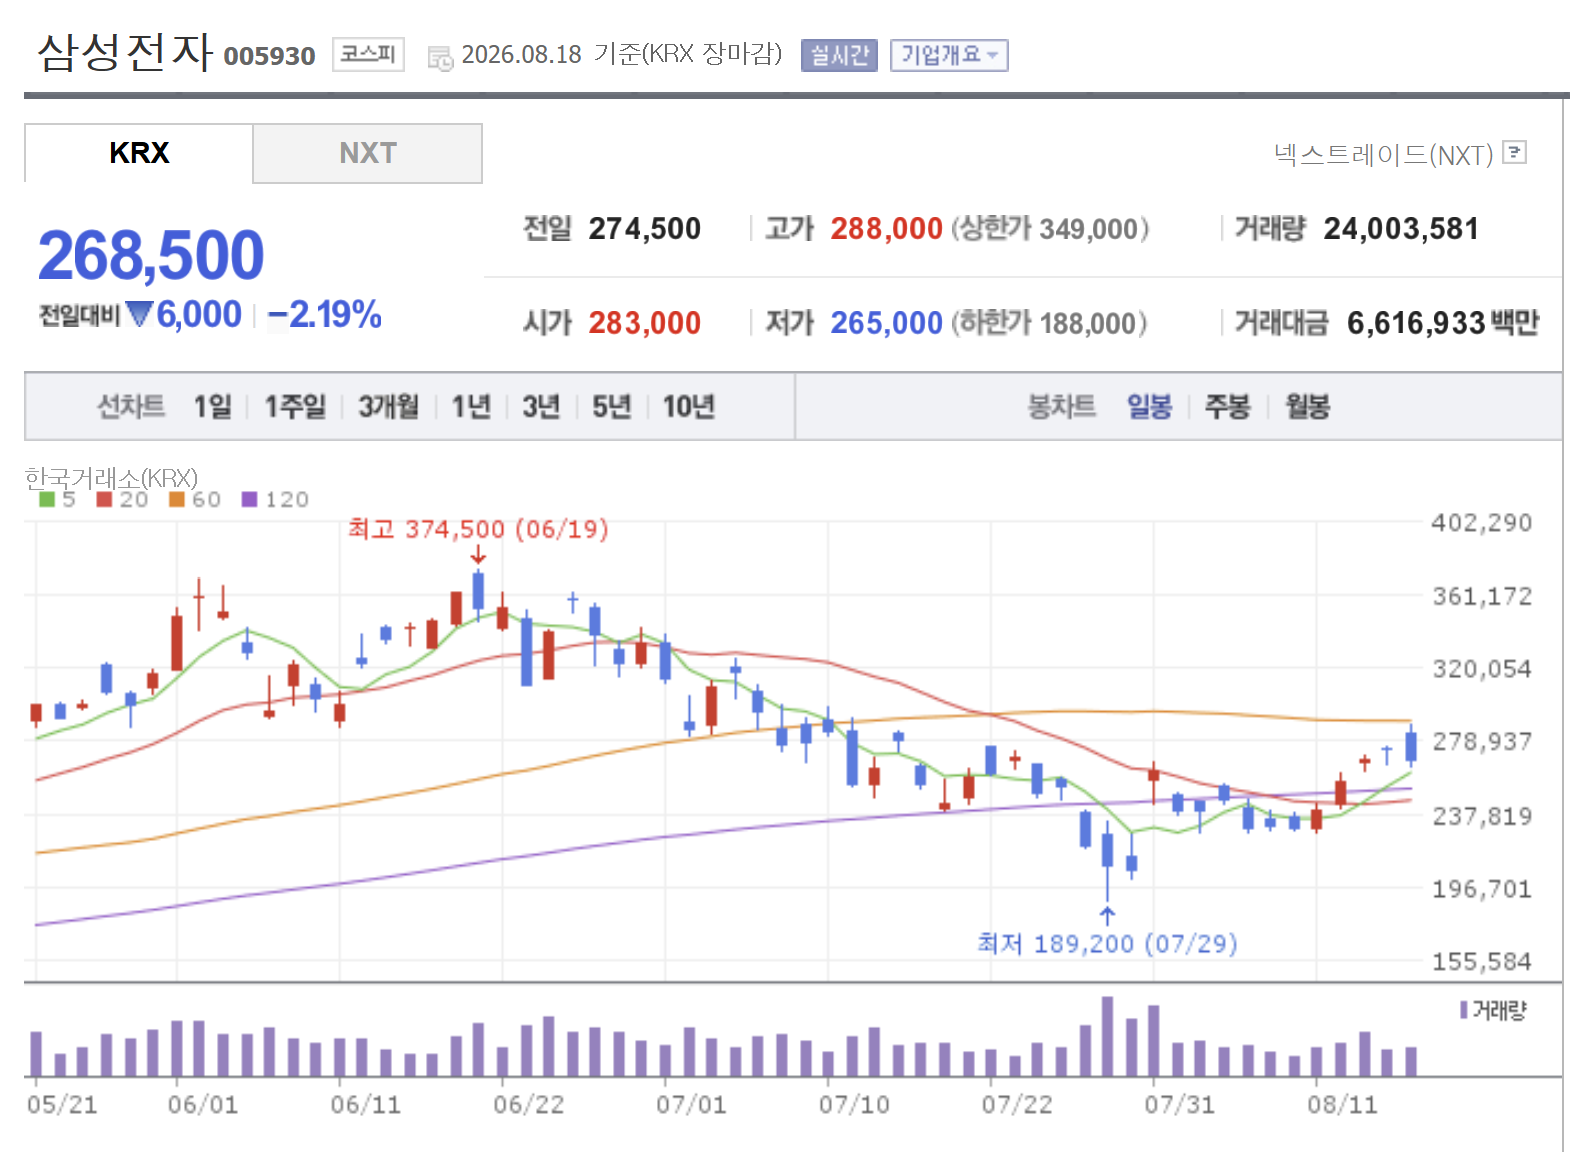This screenshot has height=1152, width=1570.
Task: Click the trading value 6,616,933 백만
Action: pyautogui.click(x=1443, y=323)
